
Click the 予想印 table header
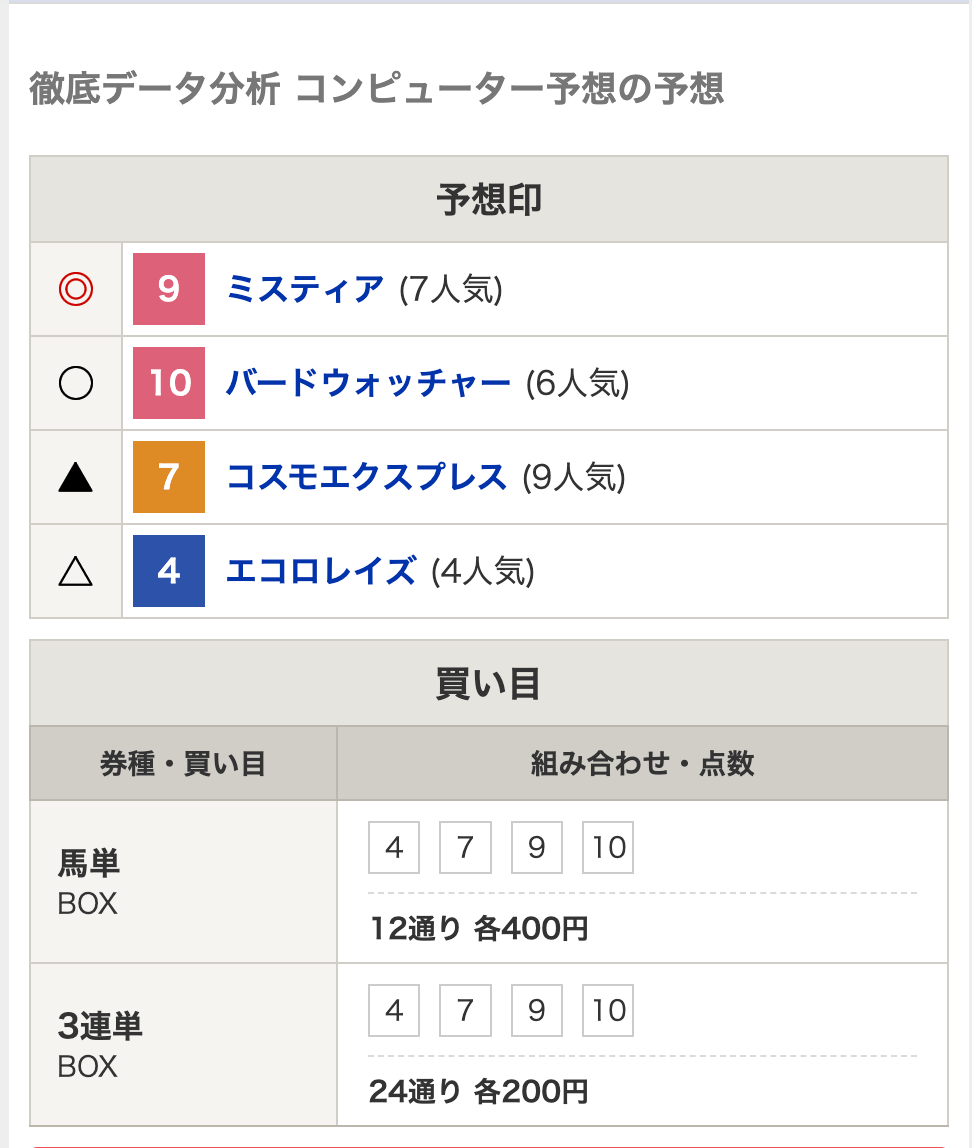tap(489, 199)
